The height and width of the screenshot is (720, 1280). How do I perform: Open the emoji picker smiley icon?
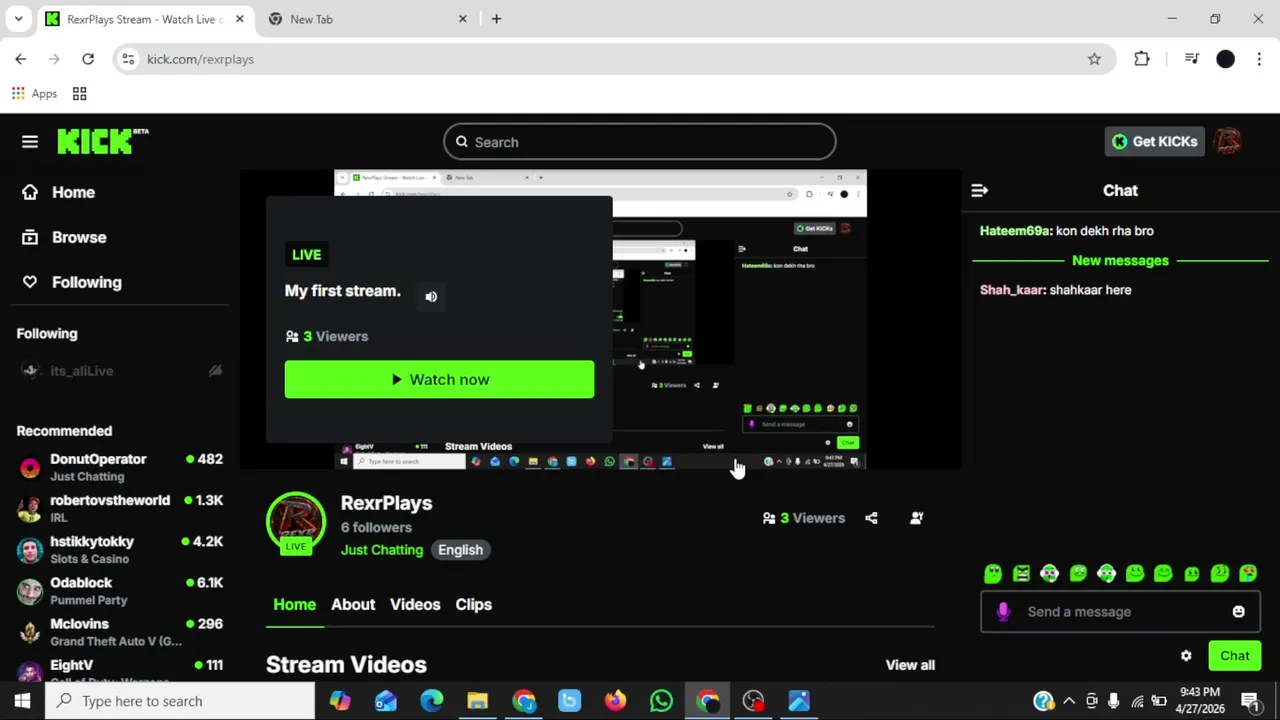pyautogui.click(x=1238, y=612)
